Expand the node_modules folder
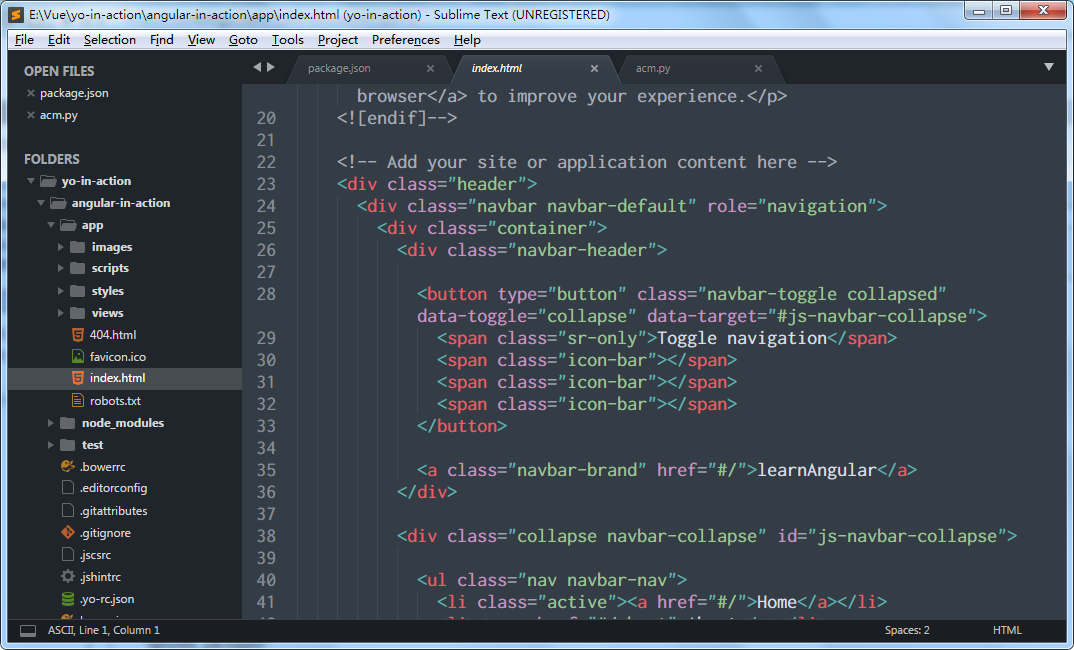Image resolution: width=1074 pixels, height=650 pixels. (x=51, y=423)
